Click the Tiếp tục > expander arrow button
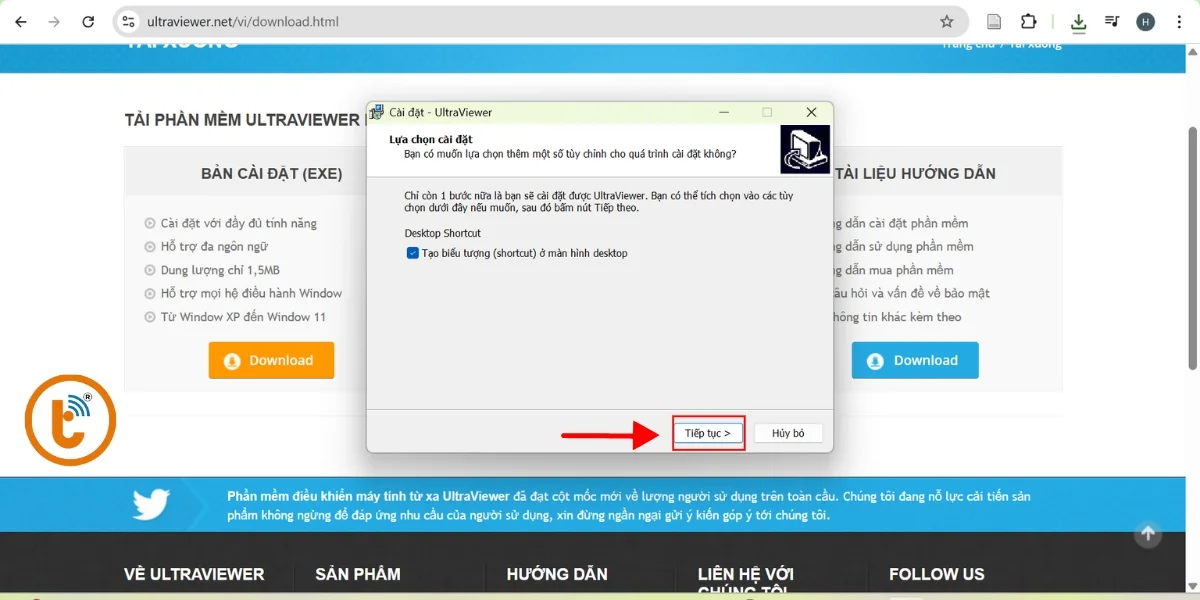This screenshot has height=600, width=1200. [x=708, y=432]
